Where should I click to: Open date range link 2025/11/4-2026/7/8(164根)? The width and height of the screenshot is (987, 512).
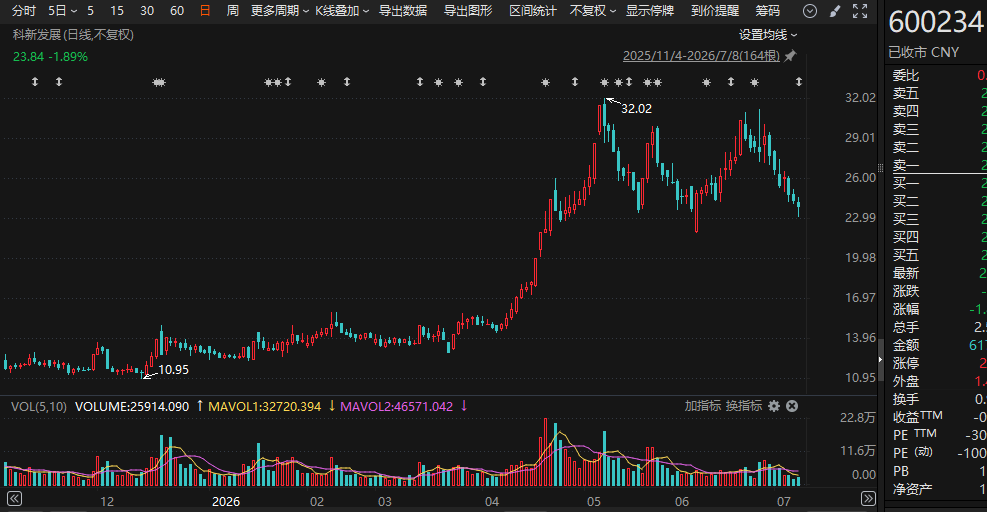(701, 55)
